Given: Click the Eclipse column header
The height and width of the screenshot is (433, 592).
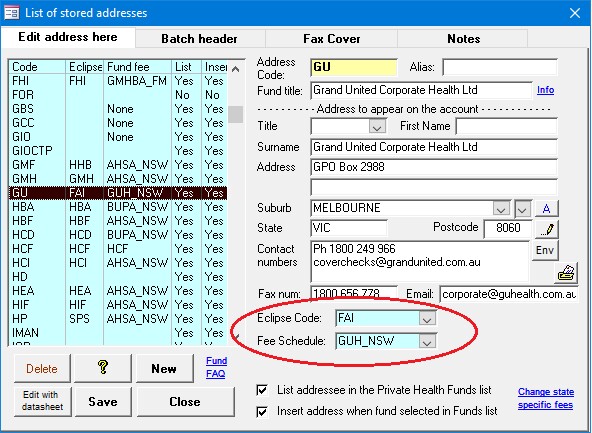Looking at the screenshot, I should tap(85, 67).
